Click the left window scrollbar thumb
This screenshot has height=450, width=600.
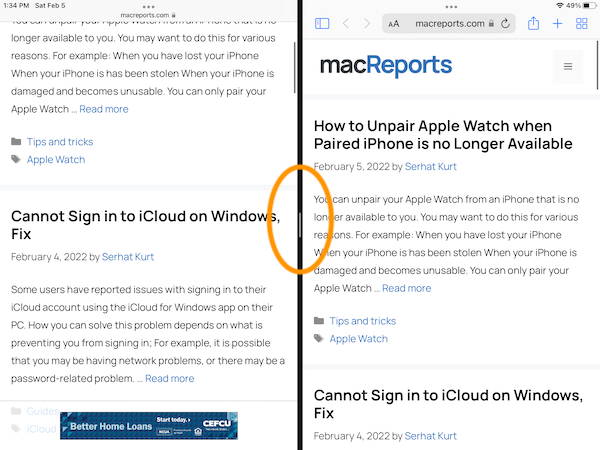tap(294, 67)
